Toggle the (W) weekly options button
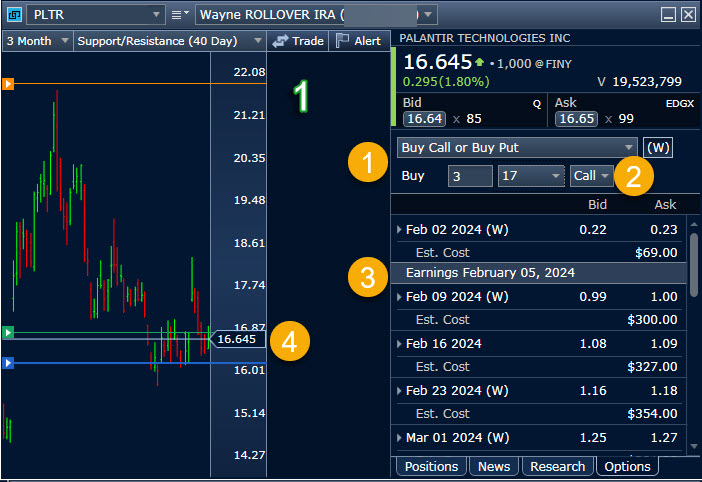This screenshot has height=482, width=702. click(658, 147)
